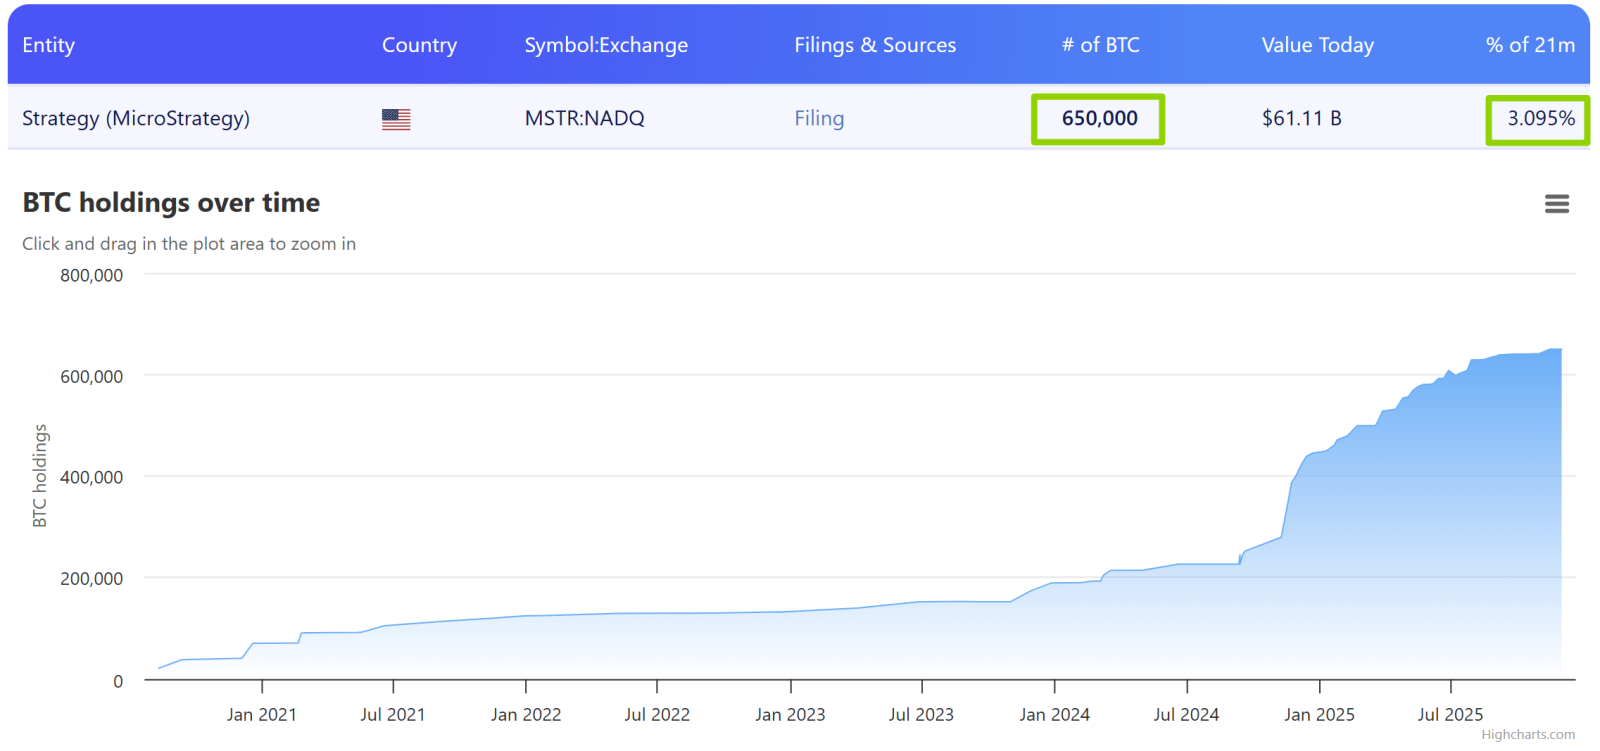Click the highlighted 650,000 BTC value

(1099, 119)
